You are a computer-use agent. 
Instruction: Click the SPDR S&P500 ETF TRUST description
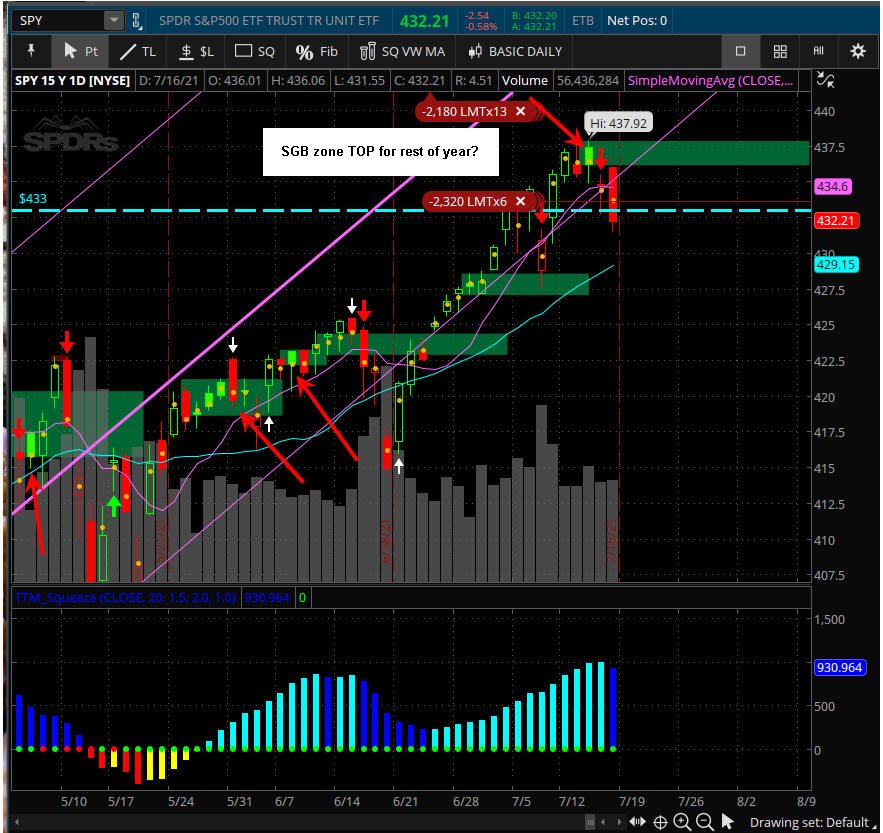269,21
